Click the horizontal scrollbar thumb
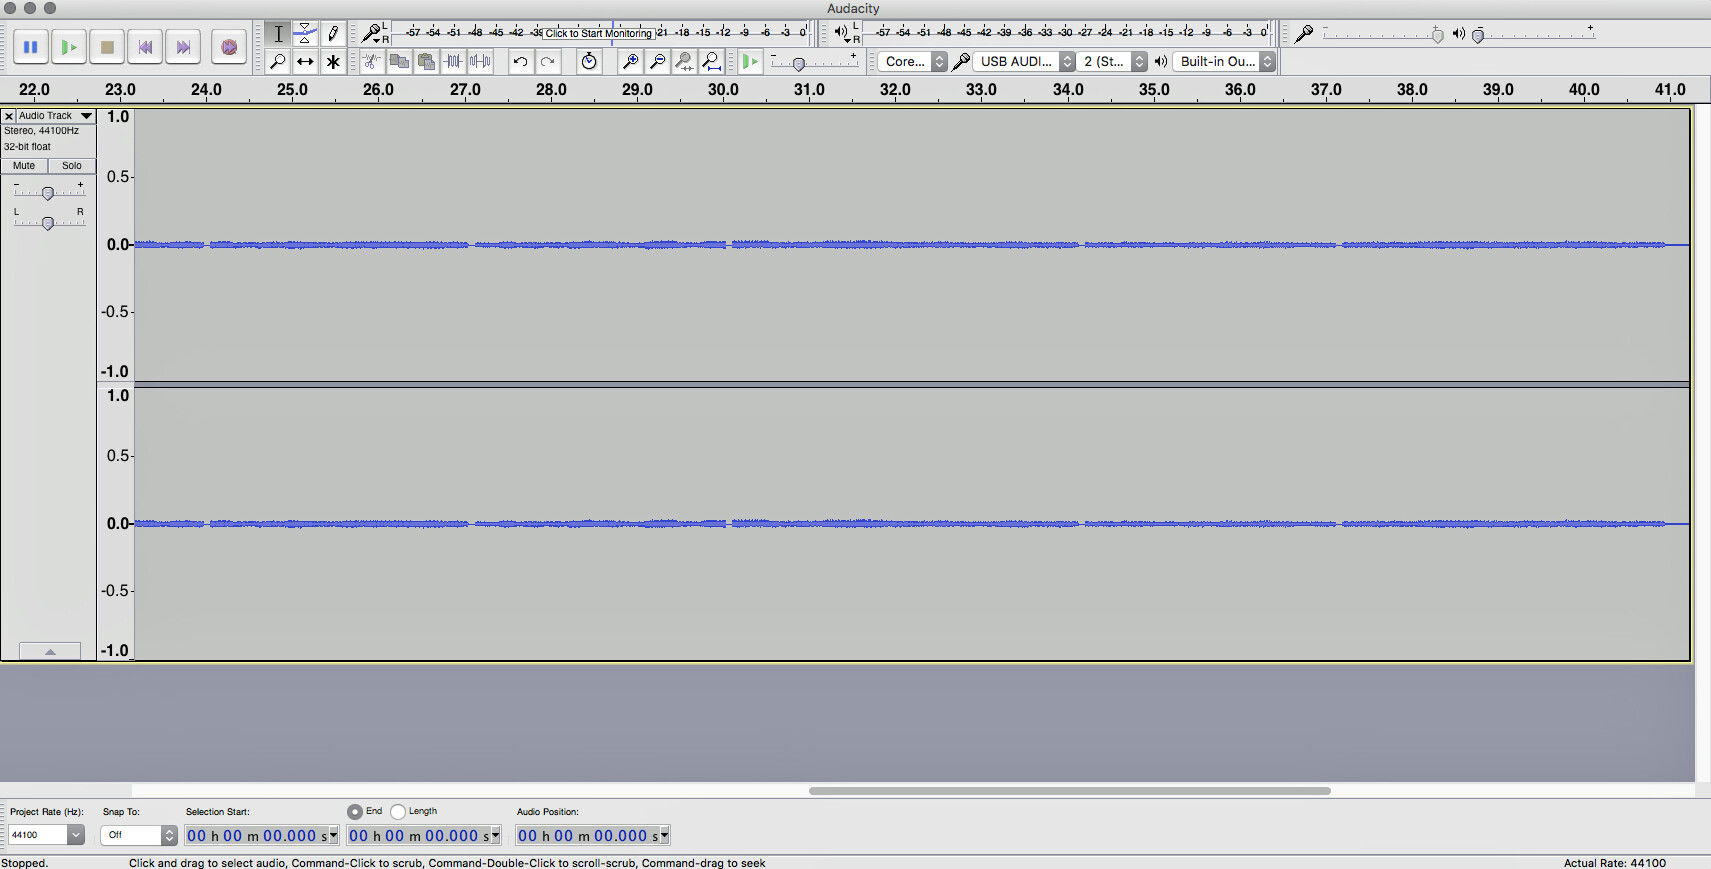Viewport: 1711px width, 869px height. click(1070, 791)
